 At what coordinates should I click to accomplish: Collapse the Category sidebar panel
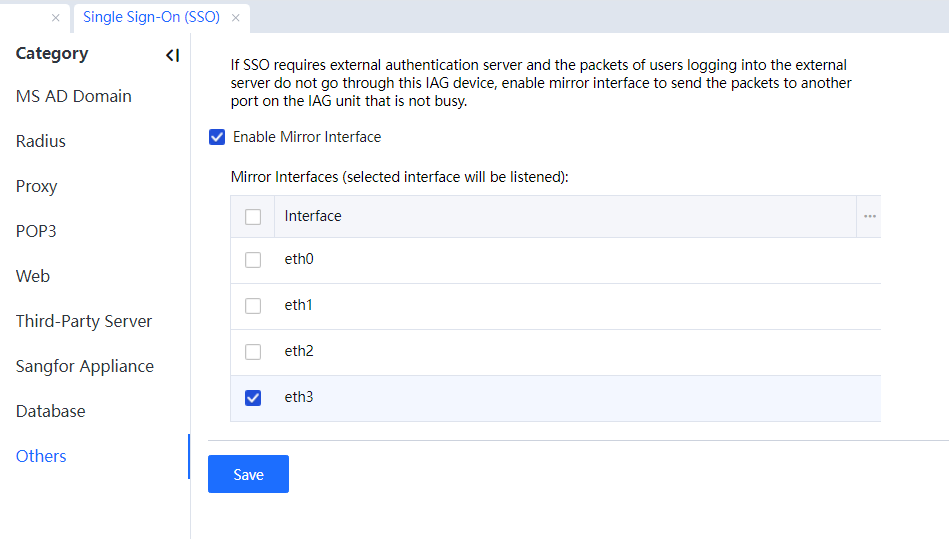[x=172, y=55]
